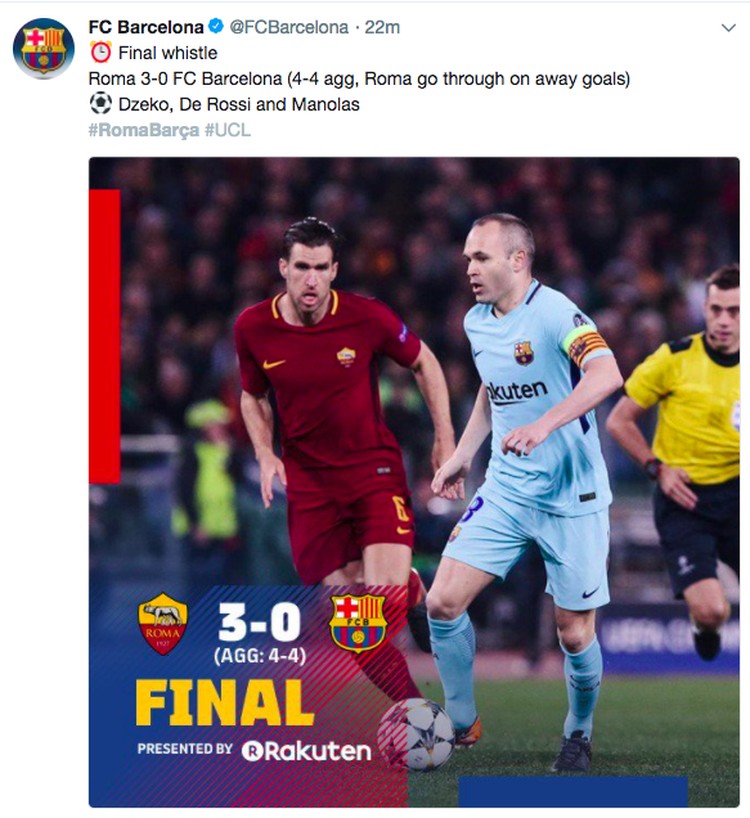Open the match photo in the tweet
This screenshot has width=750, height=818.
[414, 482]
